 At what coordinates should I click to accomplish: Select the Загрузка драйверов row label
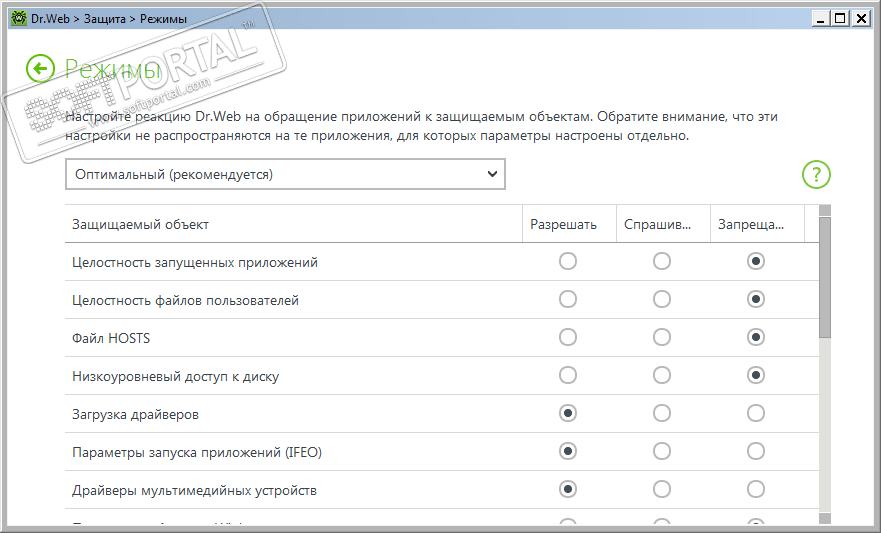point(135,414)
